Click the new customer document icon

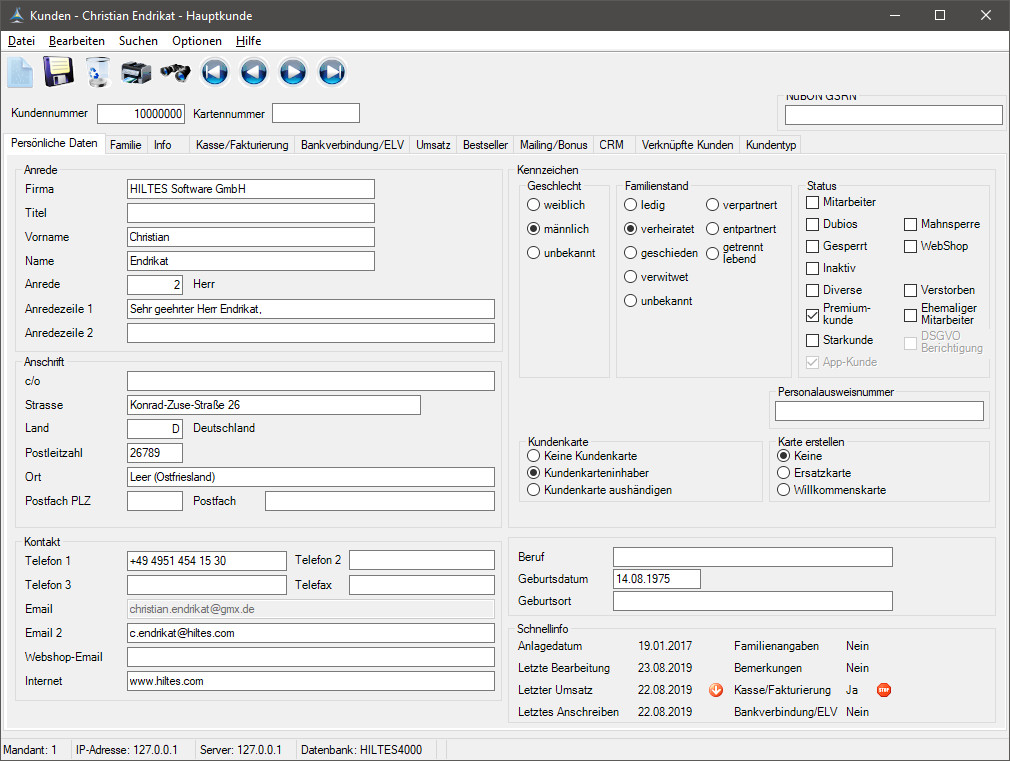click(21, 72)
